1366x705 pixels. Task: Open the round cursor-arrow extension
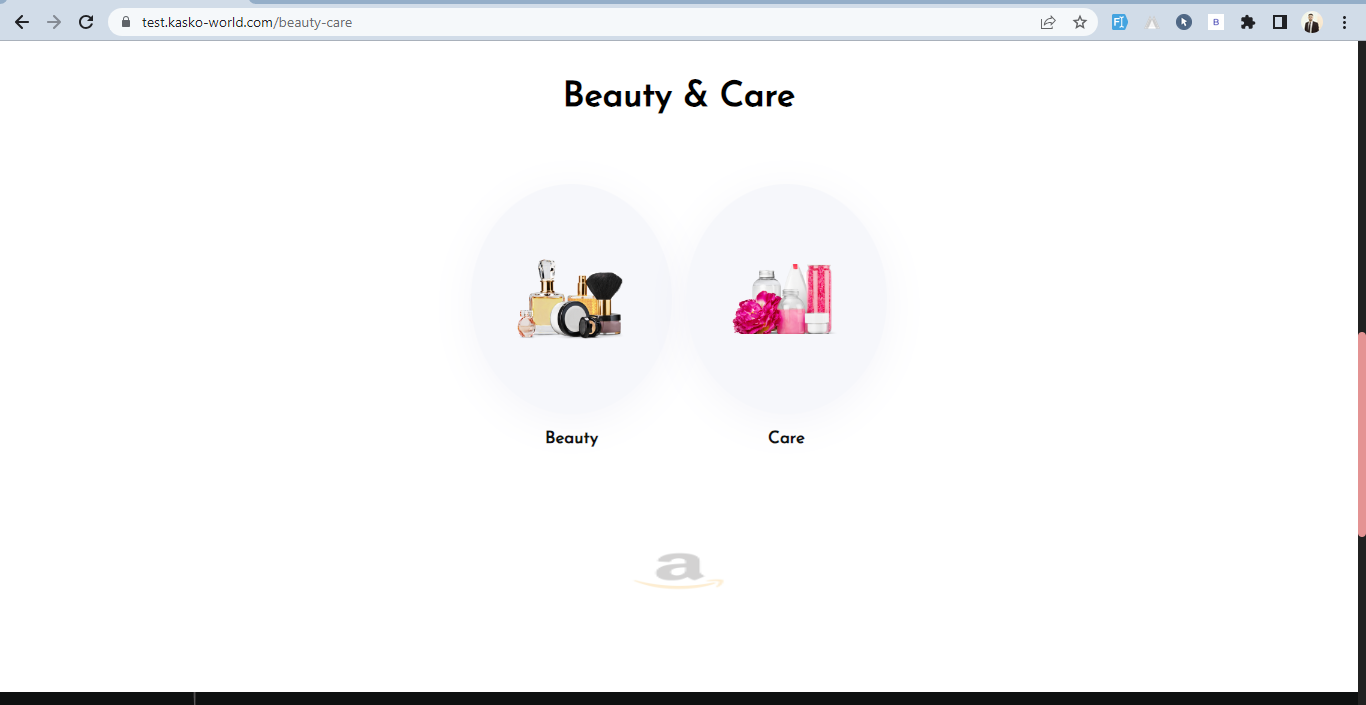pyautogui.click(x=1184, y=22)
